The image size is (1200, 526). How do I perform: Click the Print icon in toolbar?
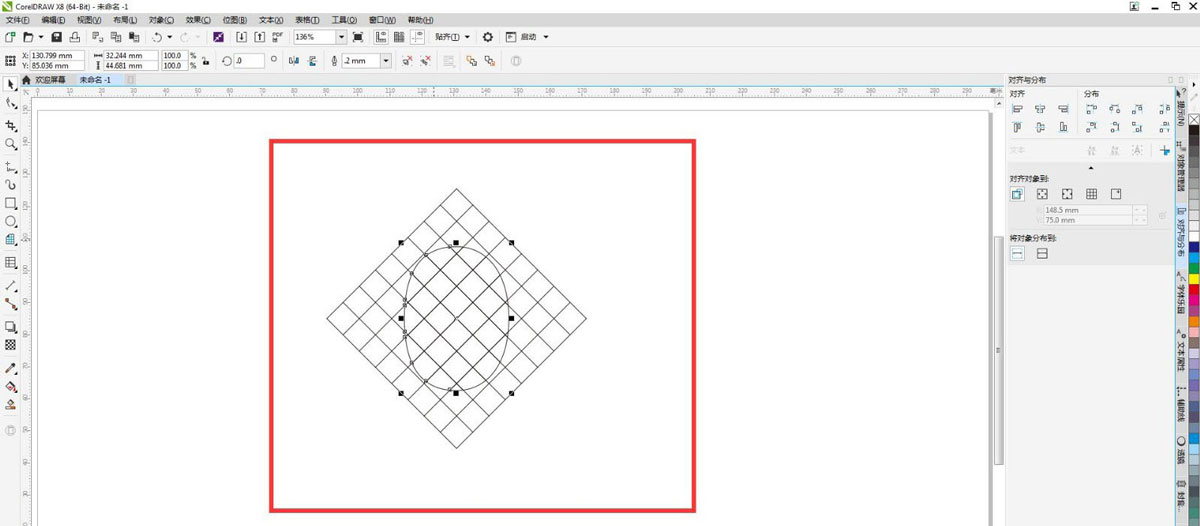pyautogui.click(x=75, y=37)
